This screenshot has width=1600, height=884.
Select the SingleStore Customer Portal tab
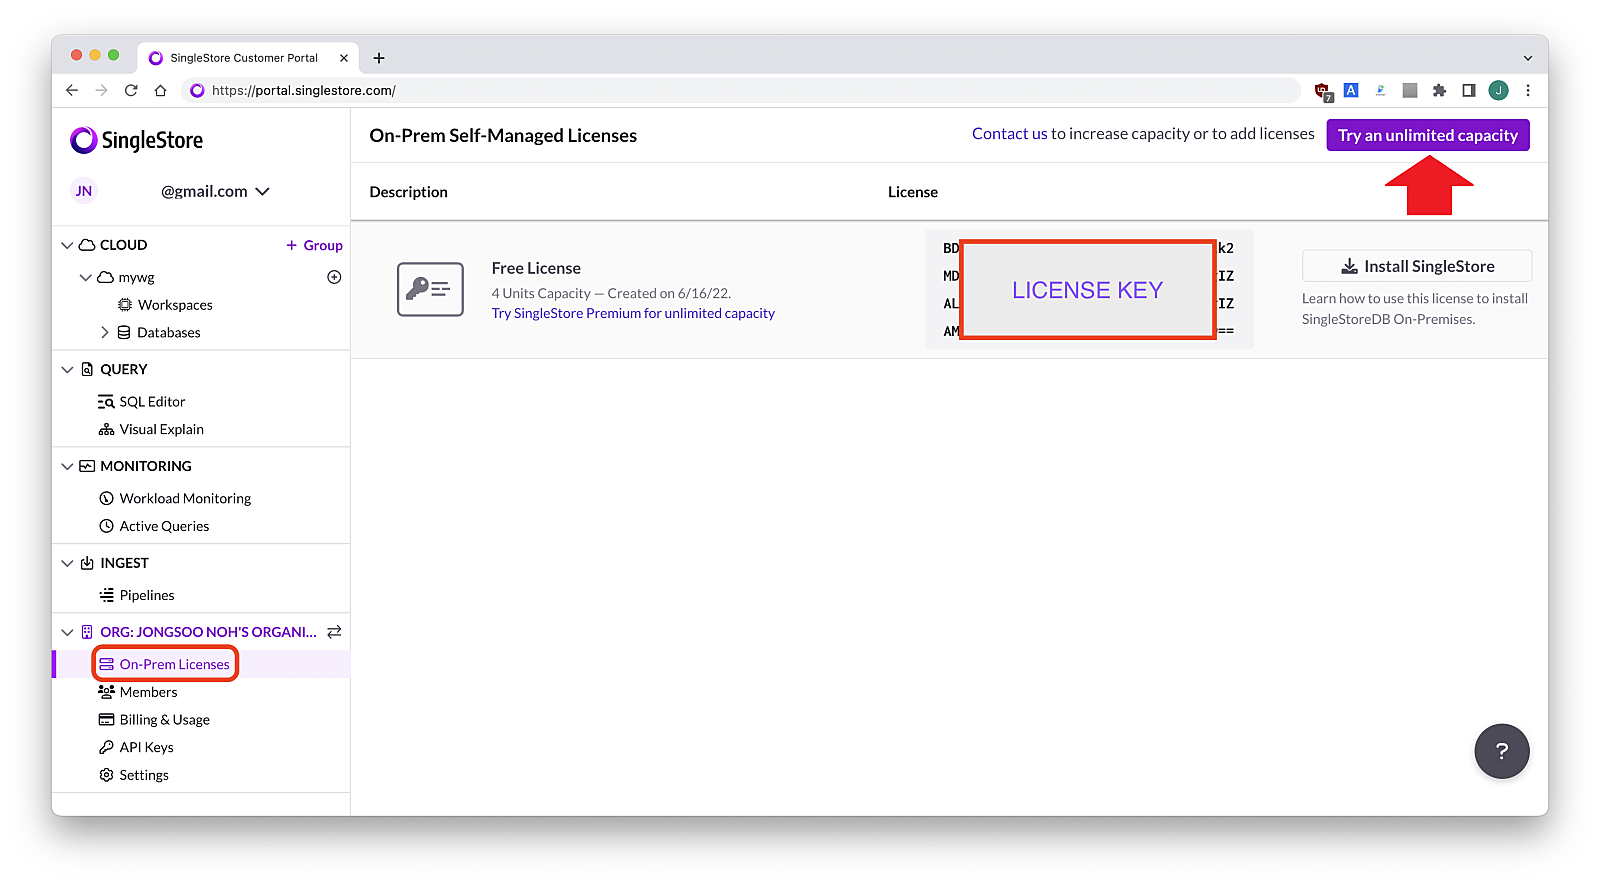[245, 58]
